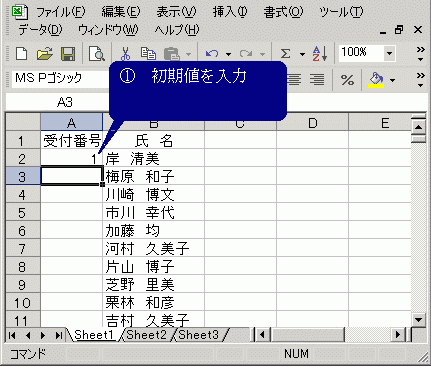Go to the first sheet tab arrow
The height and width of the screenshot is (366, 431).
[x=12, y=335]
